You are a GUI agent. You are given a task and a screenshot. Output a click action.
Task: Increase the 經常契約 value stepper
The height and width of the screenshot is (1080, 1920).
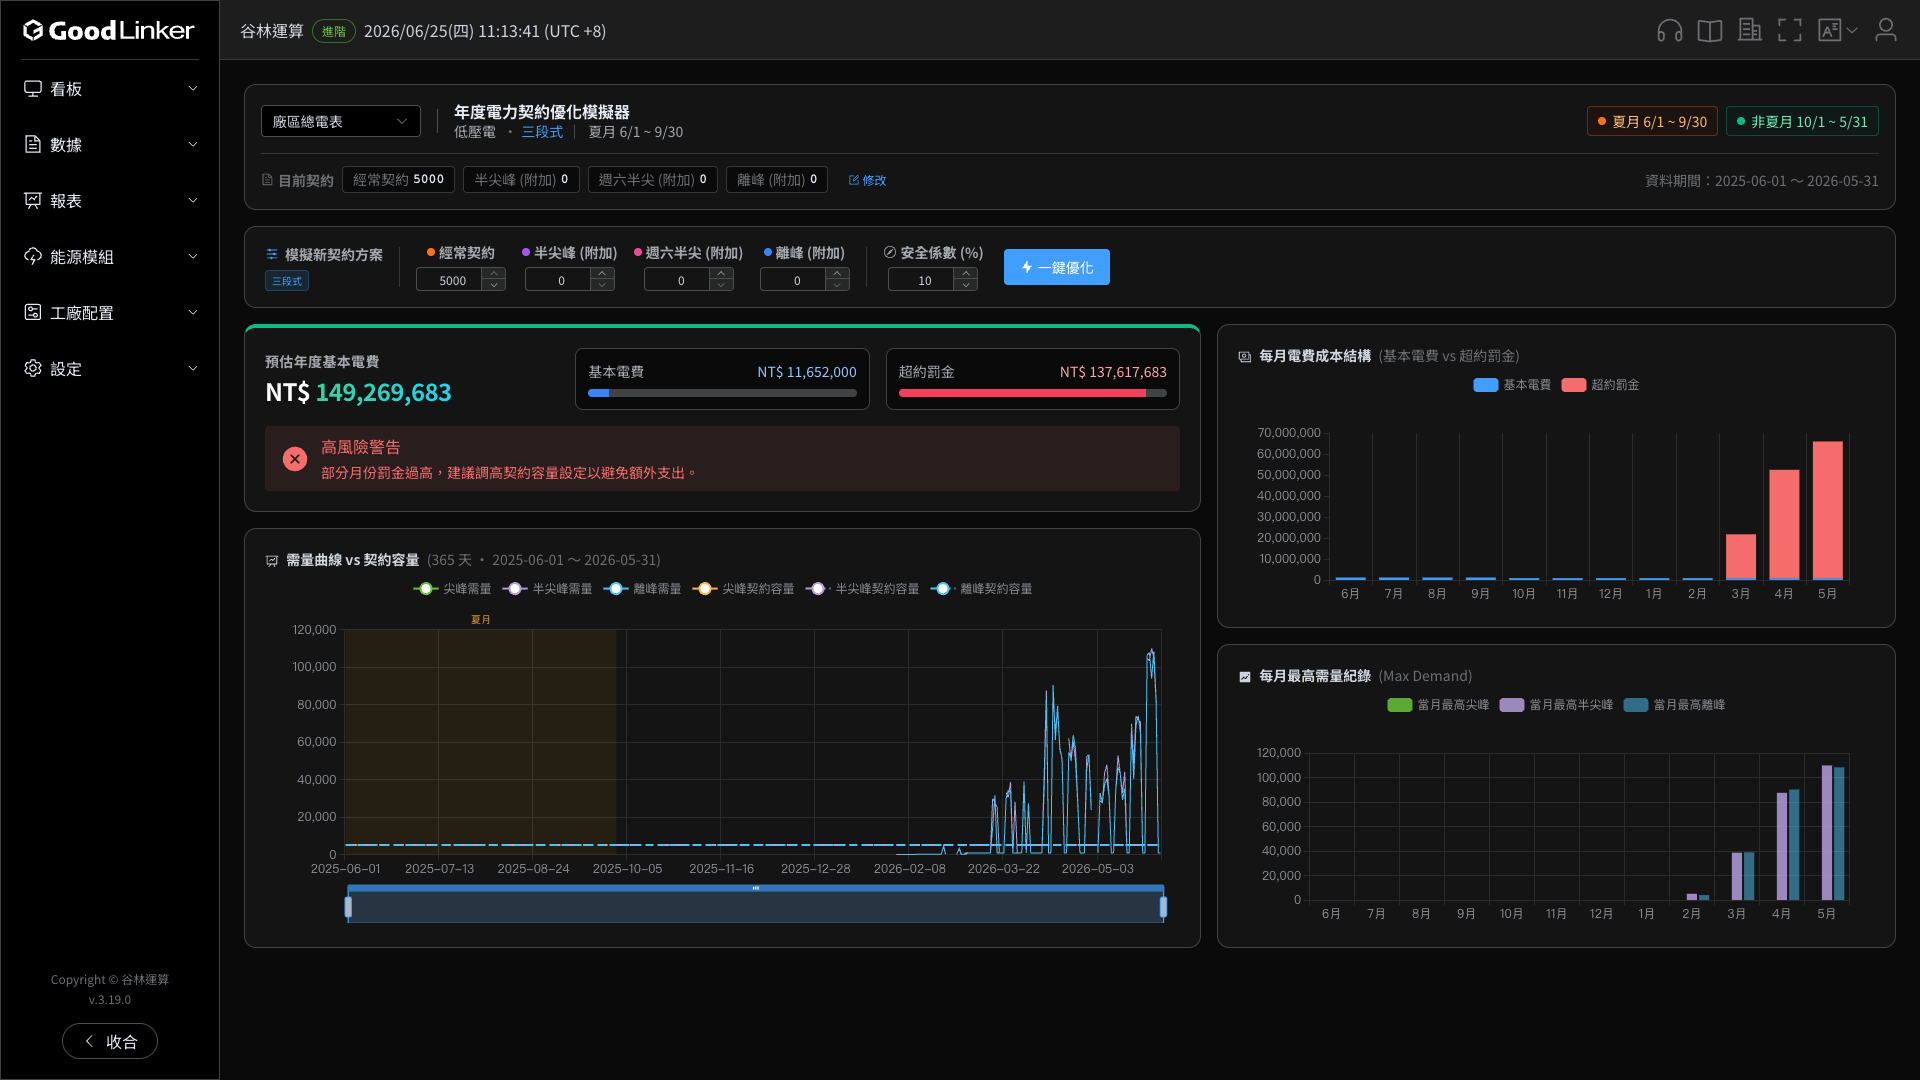(494, 274)
